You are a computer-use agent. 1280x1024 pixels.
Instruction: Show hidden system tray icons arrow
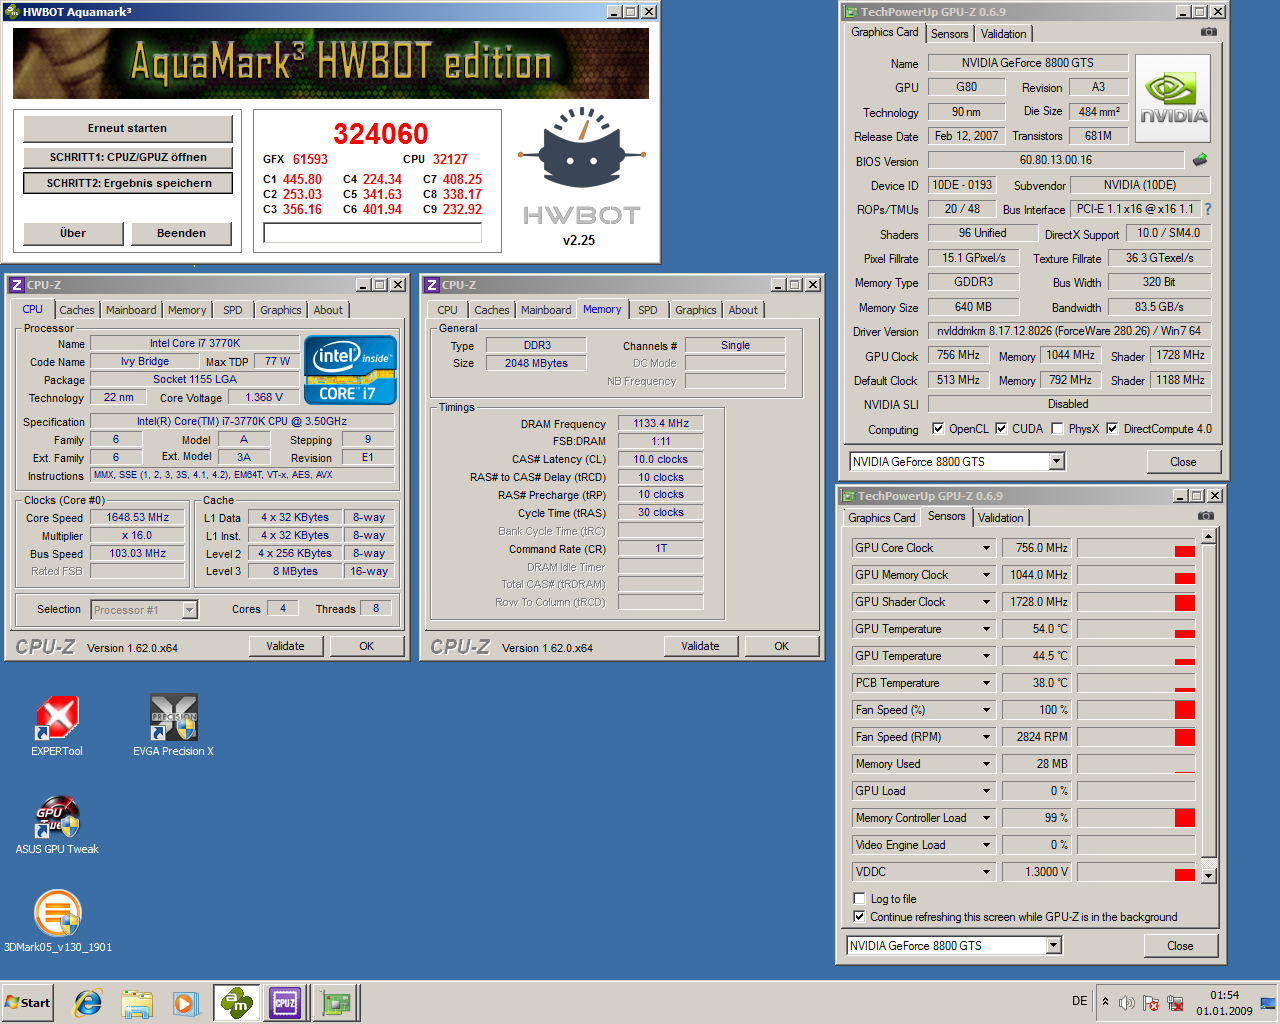point(1105,1001)
